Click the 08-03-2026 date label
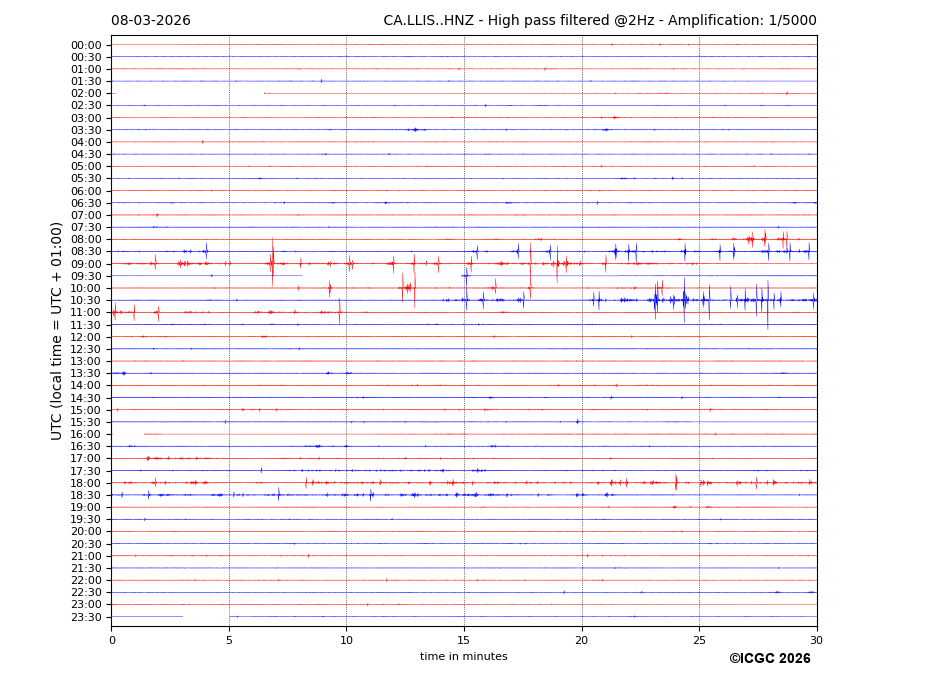This screenshot has height=696, width=927. click(150, 21)
